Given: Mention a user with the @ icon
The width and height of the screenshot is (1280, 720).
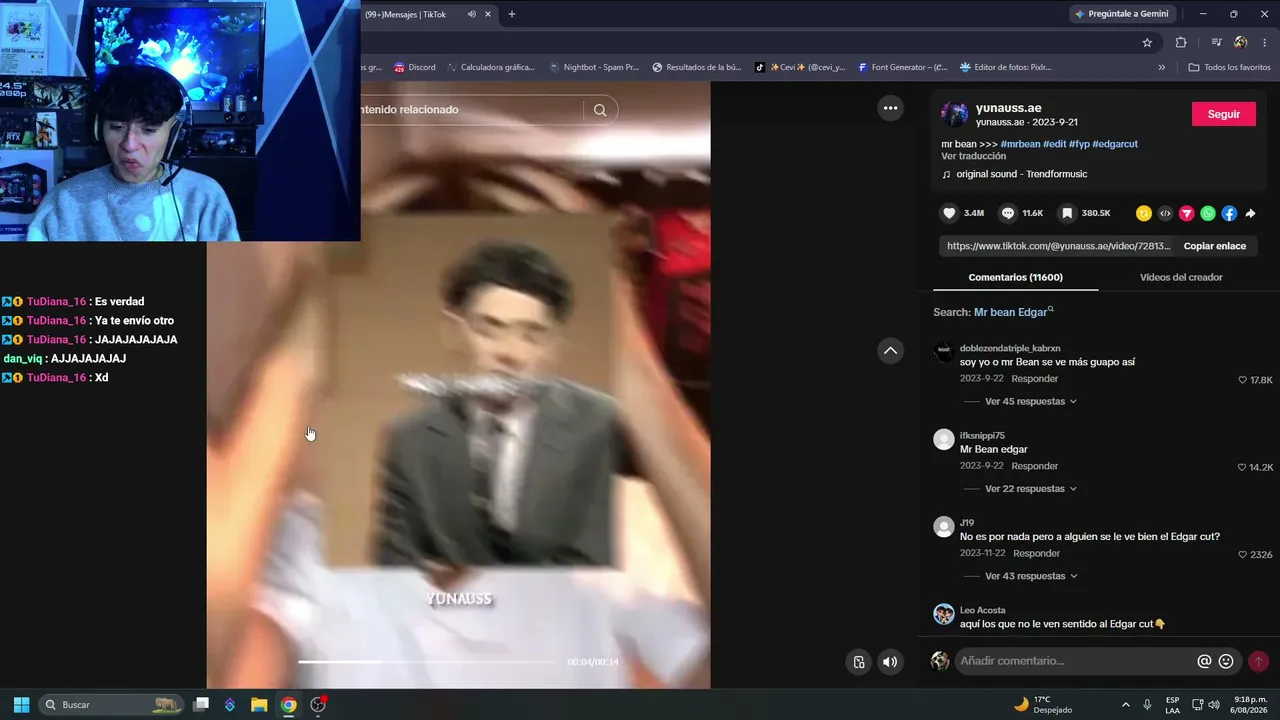Looking at the screenshot, I should (1204, 661).
